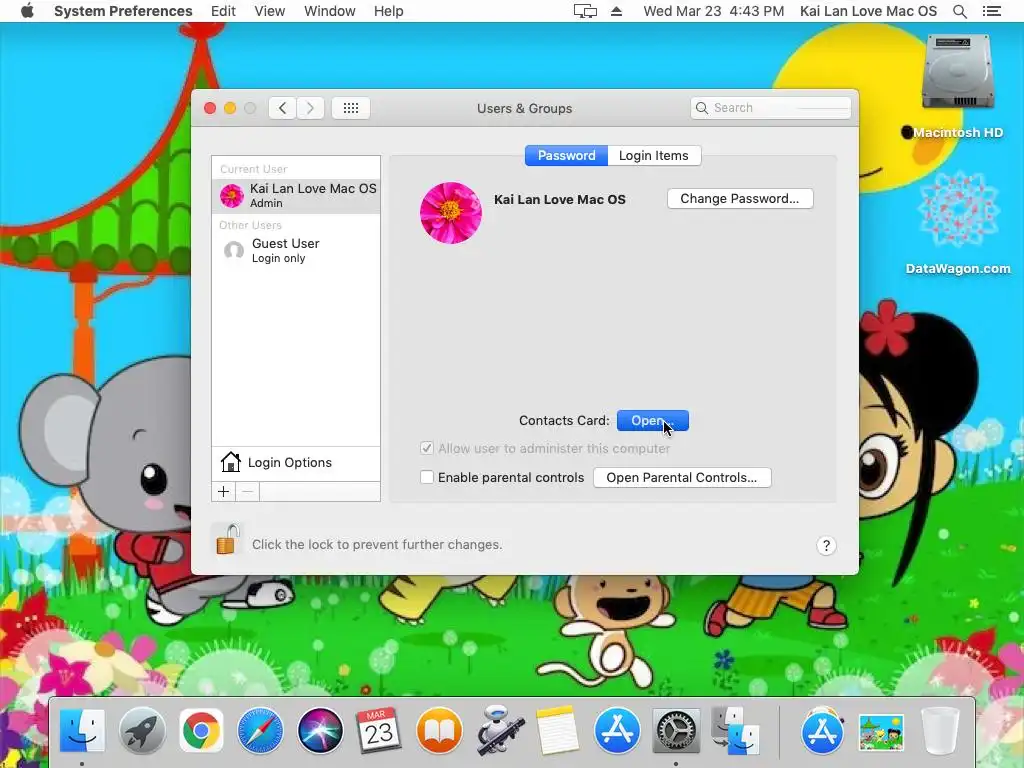Click the pink flower profile picture

point(451,213)
